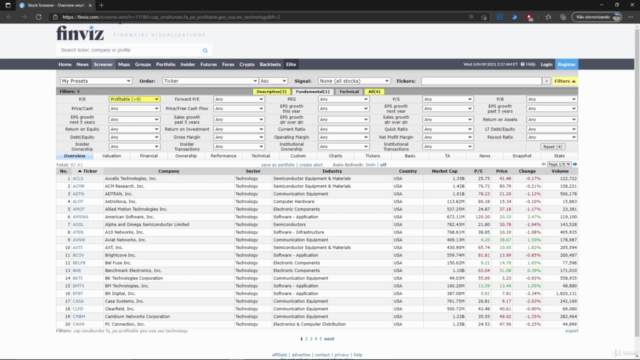Click the Help question mark link

(x=528, y=64)
